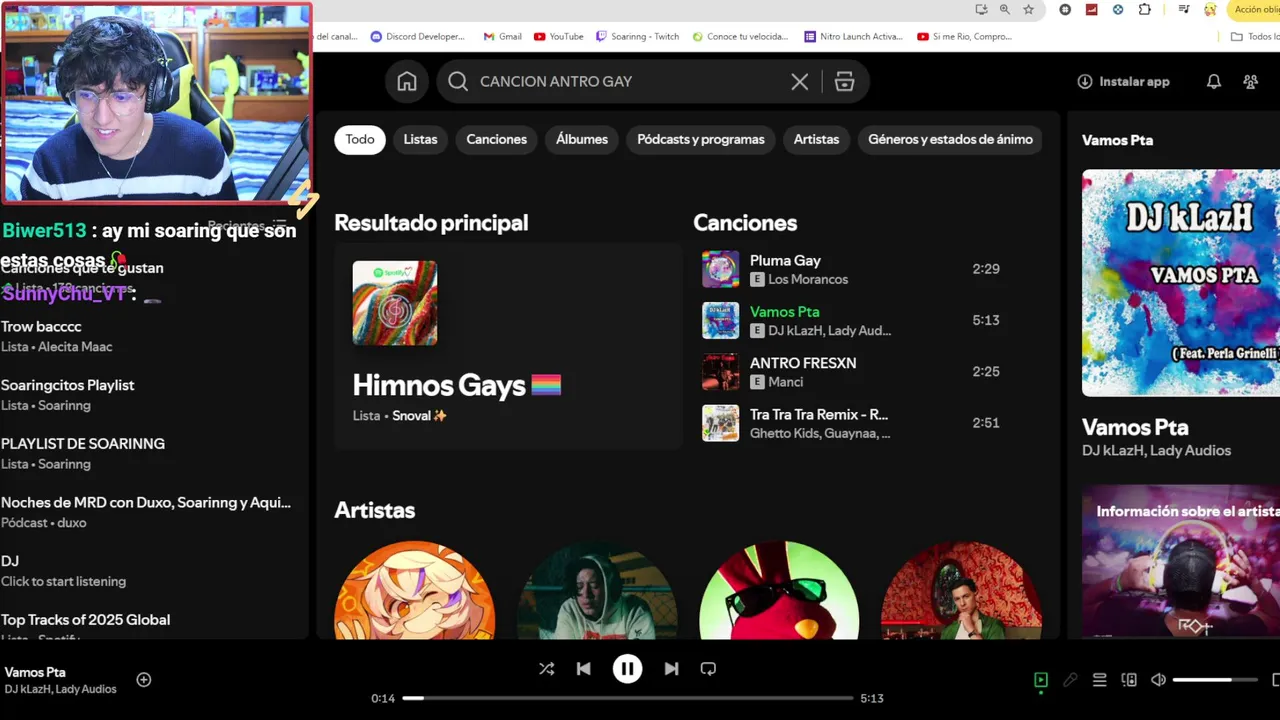Open Vamos Pta title in right panel
This screenshot has height=720, width=1280.
1135,427
